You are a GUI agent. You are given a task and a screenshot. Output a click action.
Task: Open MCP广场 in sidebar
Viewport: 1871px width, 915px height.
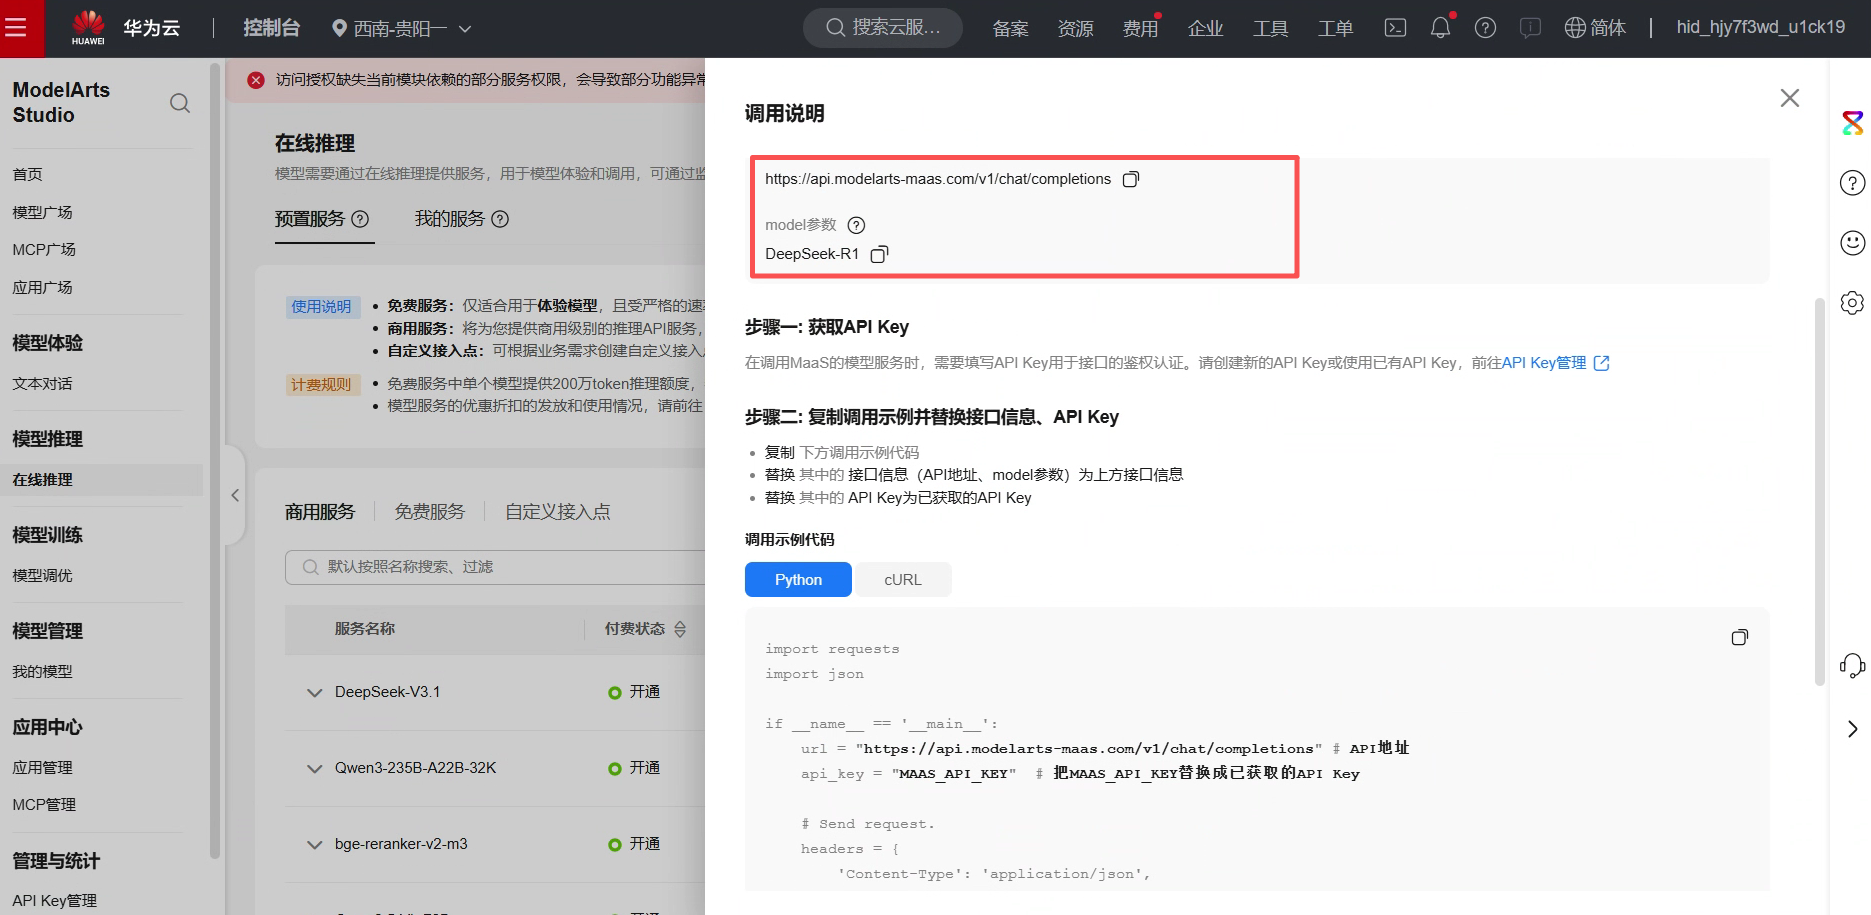(44, 250)
